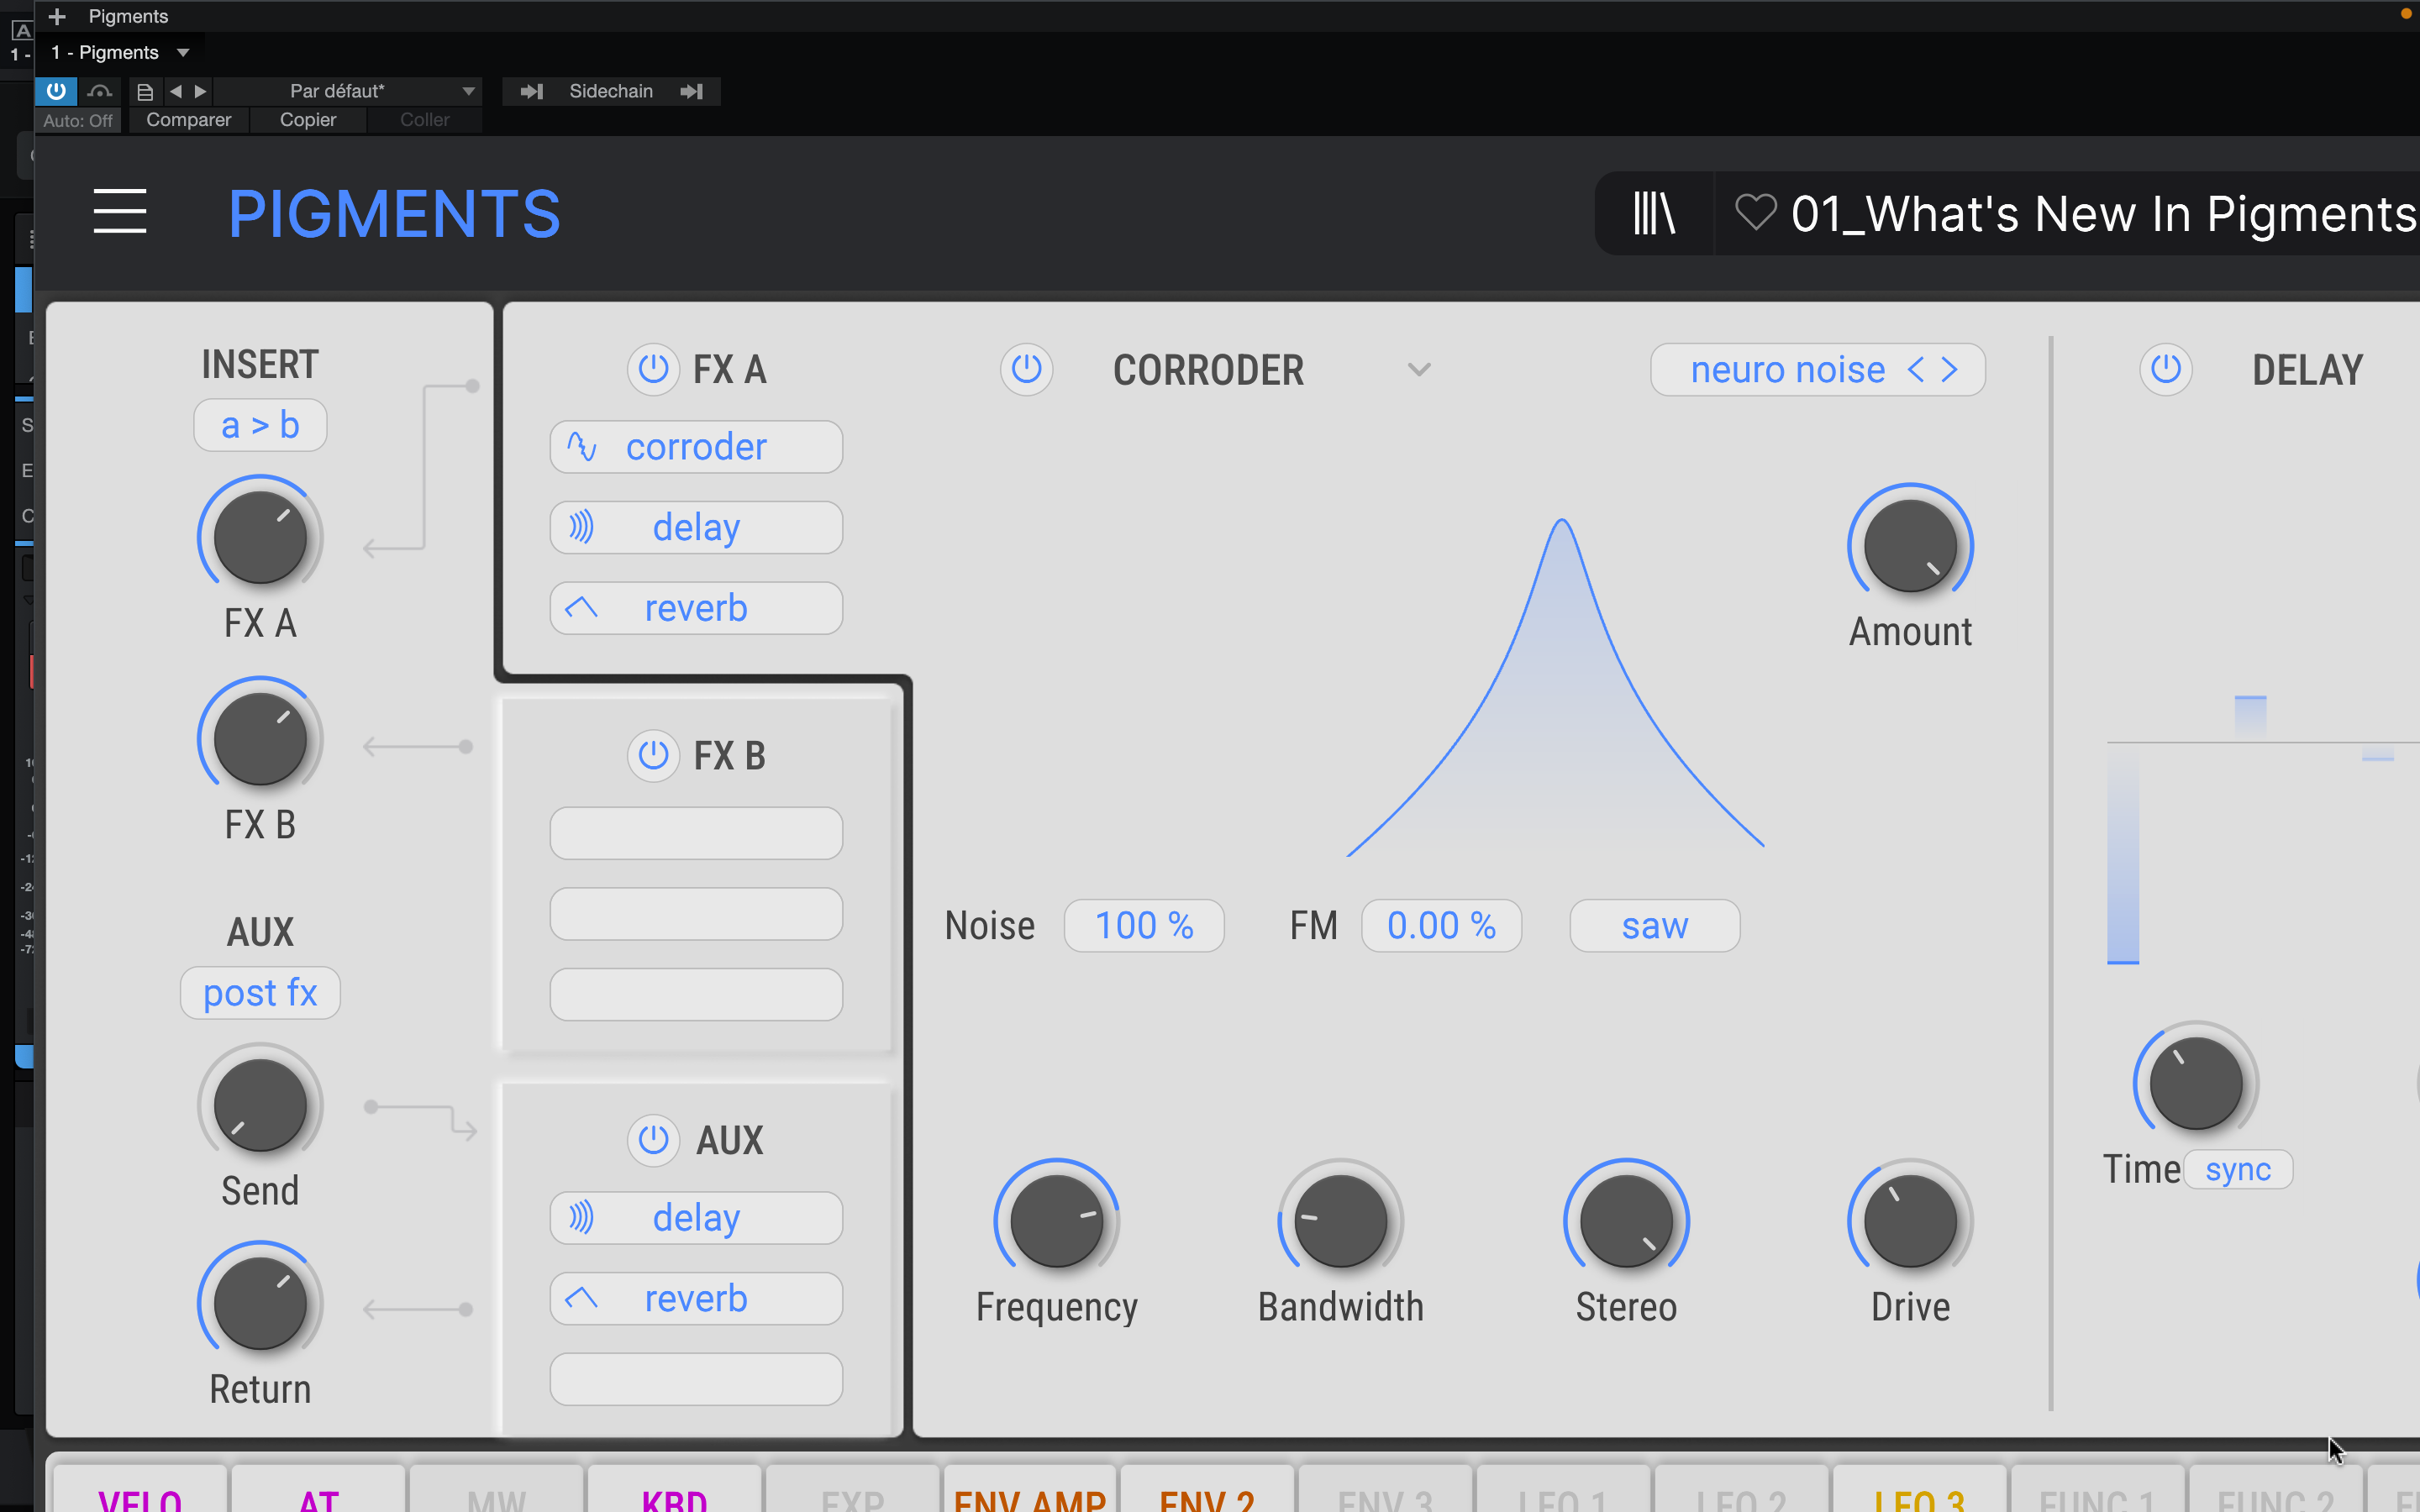Select the reverb slot in FX A
Viewport: 2420px width, 1512px height.
696,608
